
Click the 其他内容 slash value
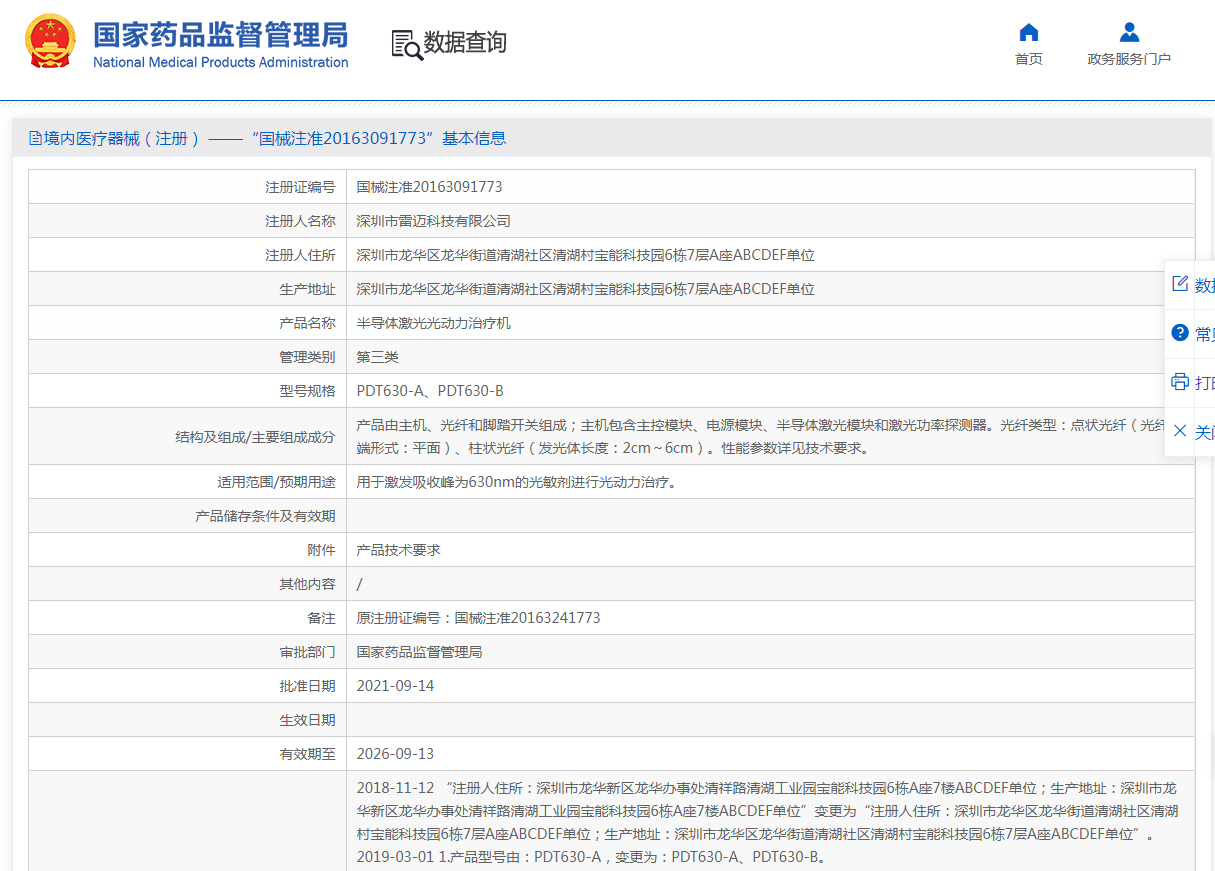[x=360, y=584]
